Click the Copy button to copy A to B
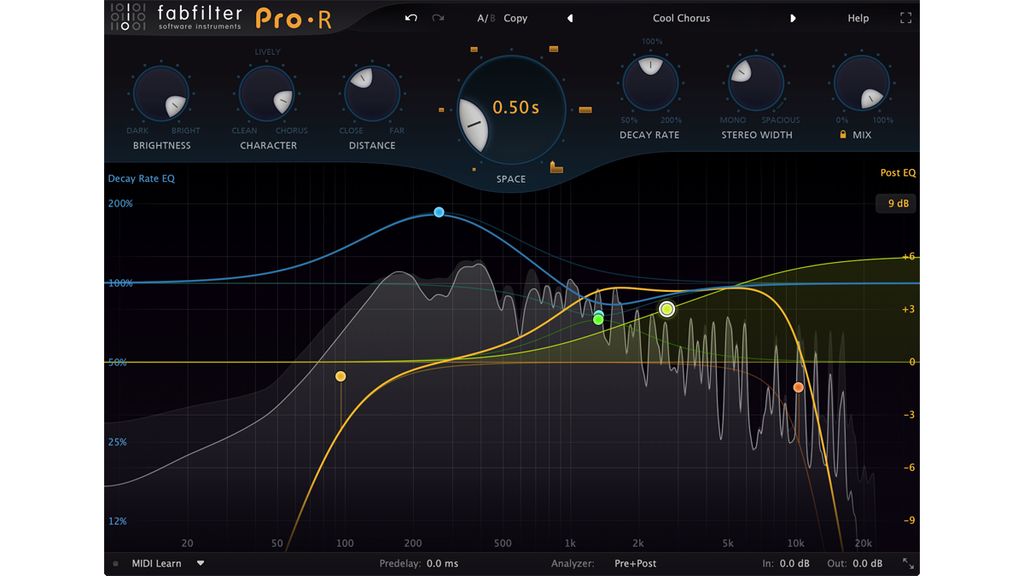The height and width of the screenshot is (576, 1024). 515,17
